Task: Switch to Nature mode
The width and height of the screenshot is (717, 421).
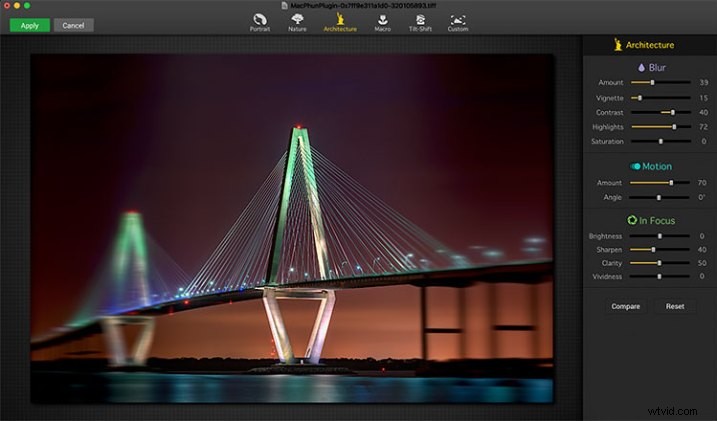Action: point(297,22)
